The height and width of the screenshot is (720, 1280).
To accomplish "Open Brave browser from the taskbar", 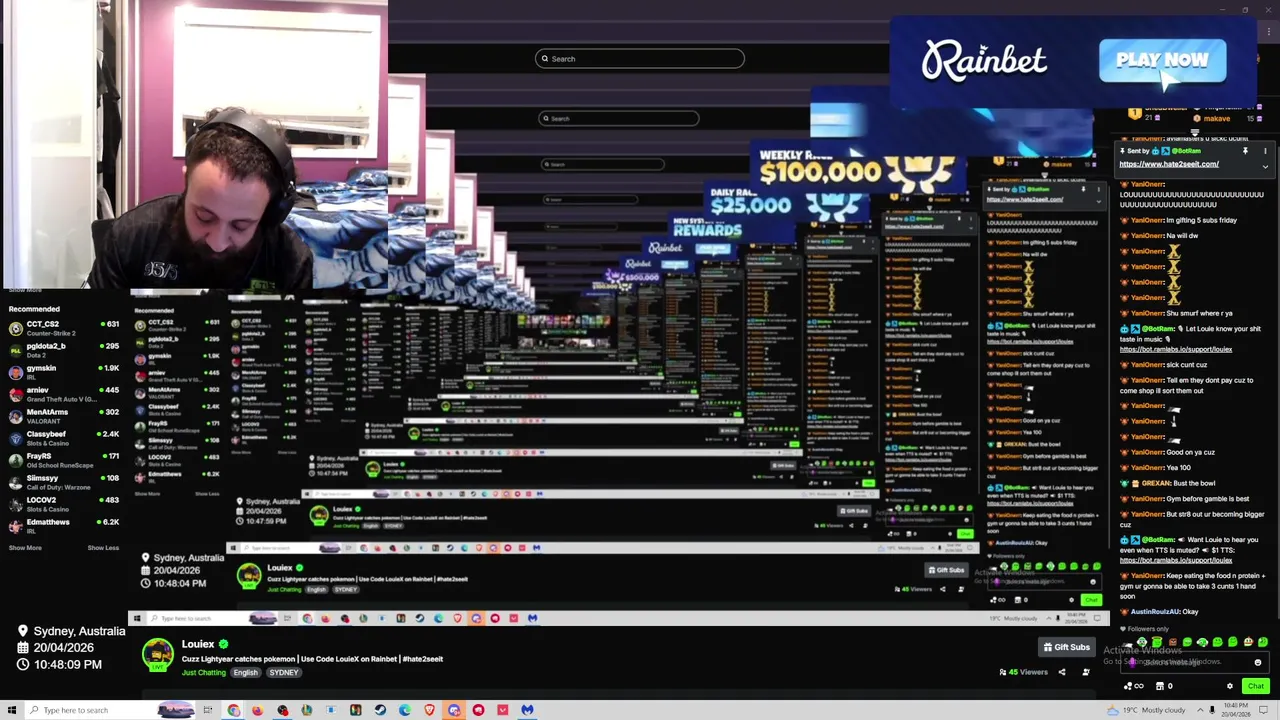I will (429, 710).
